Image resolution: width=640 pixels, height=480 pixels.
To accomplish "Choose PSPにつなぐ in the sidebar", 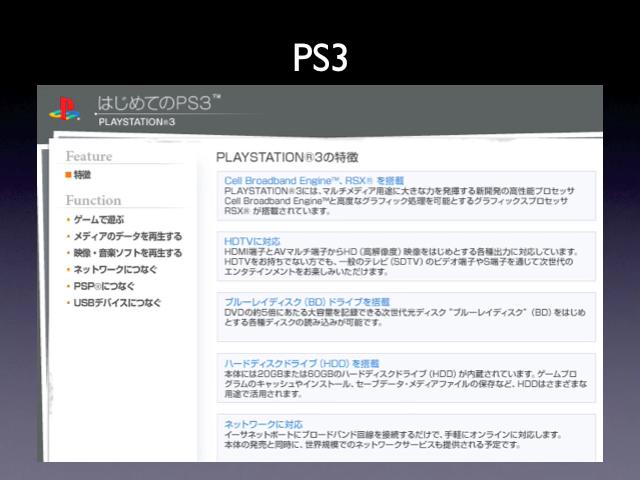I will click(x=104, y=286).
